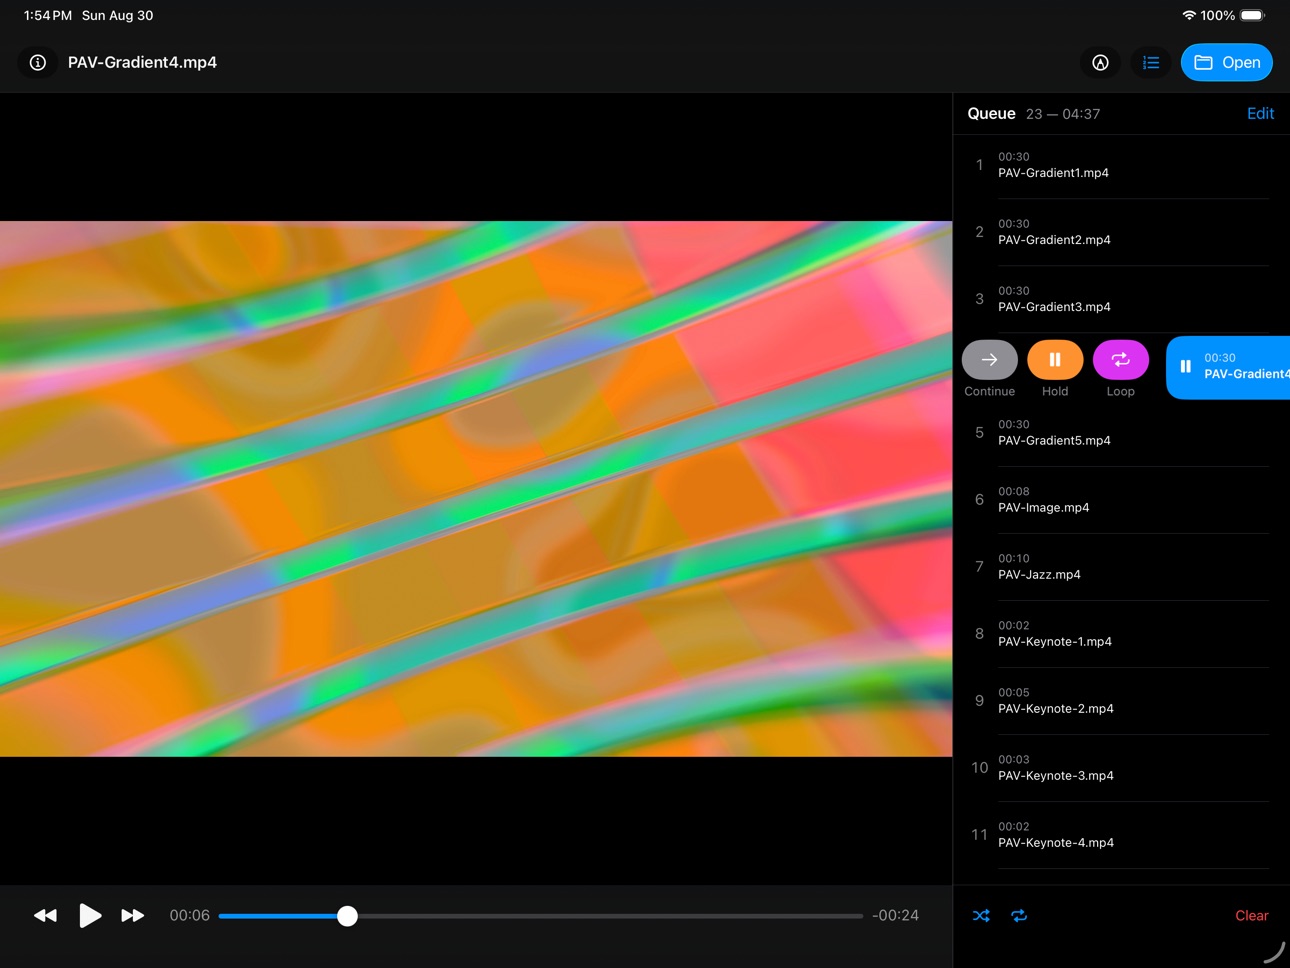Tap the battery indicator in status bar
1290x968 pixels.
click(x=1253, y=15)
